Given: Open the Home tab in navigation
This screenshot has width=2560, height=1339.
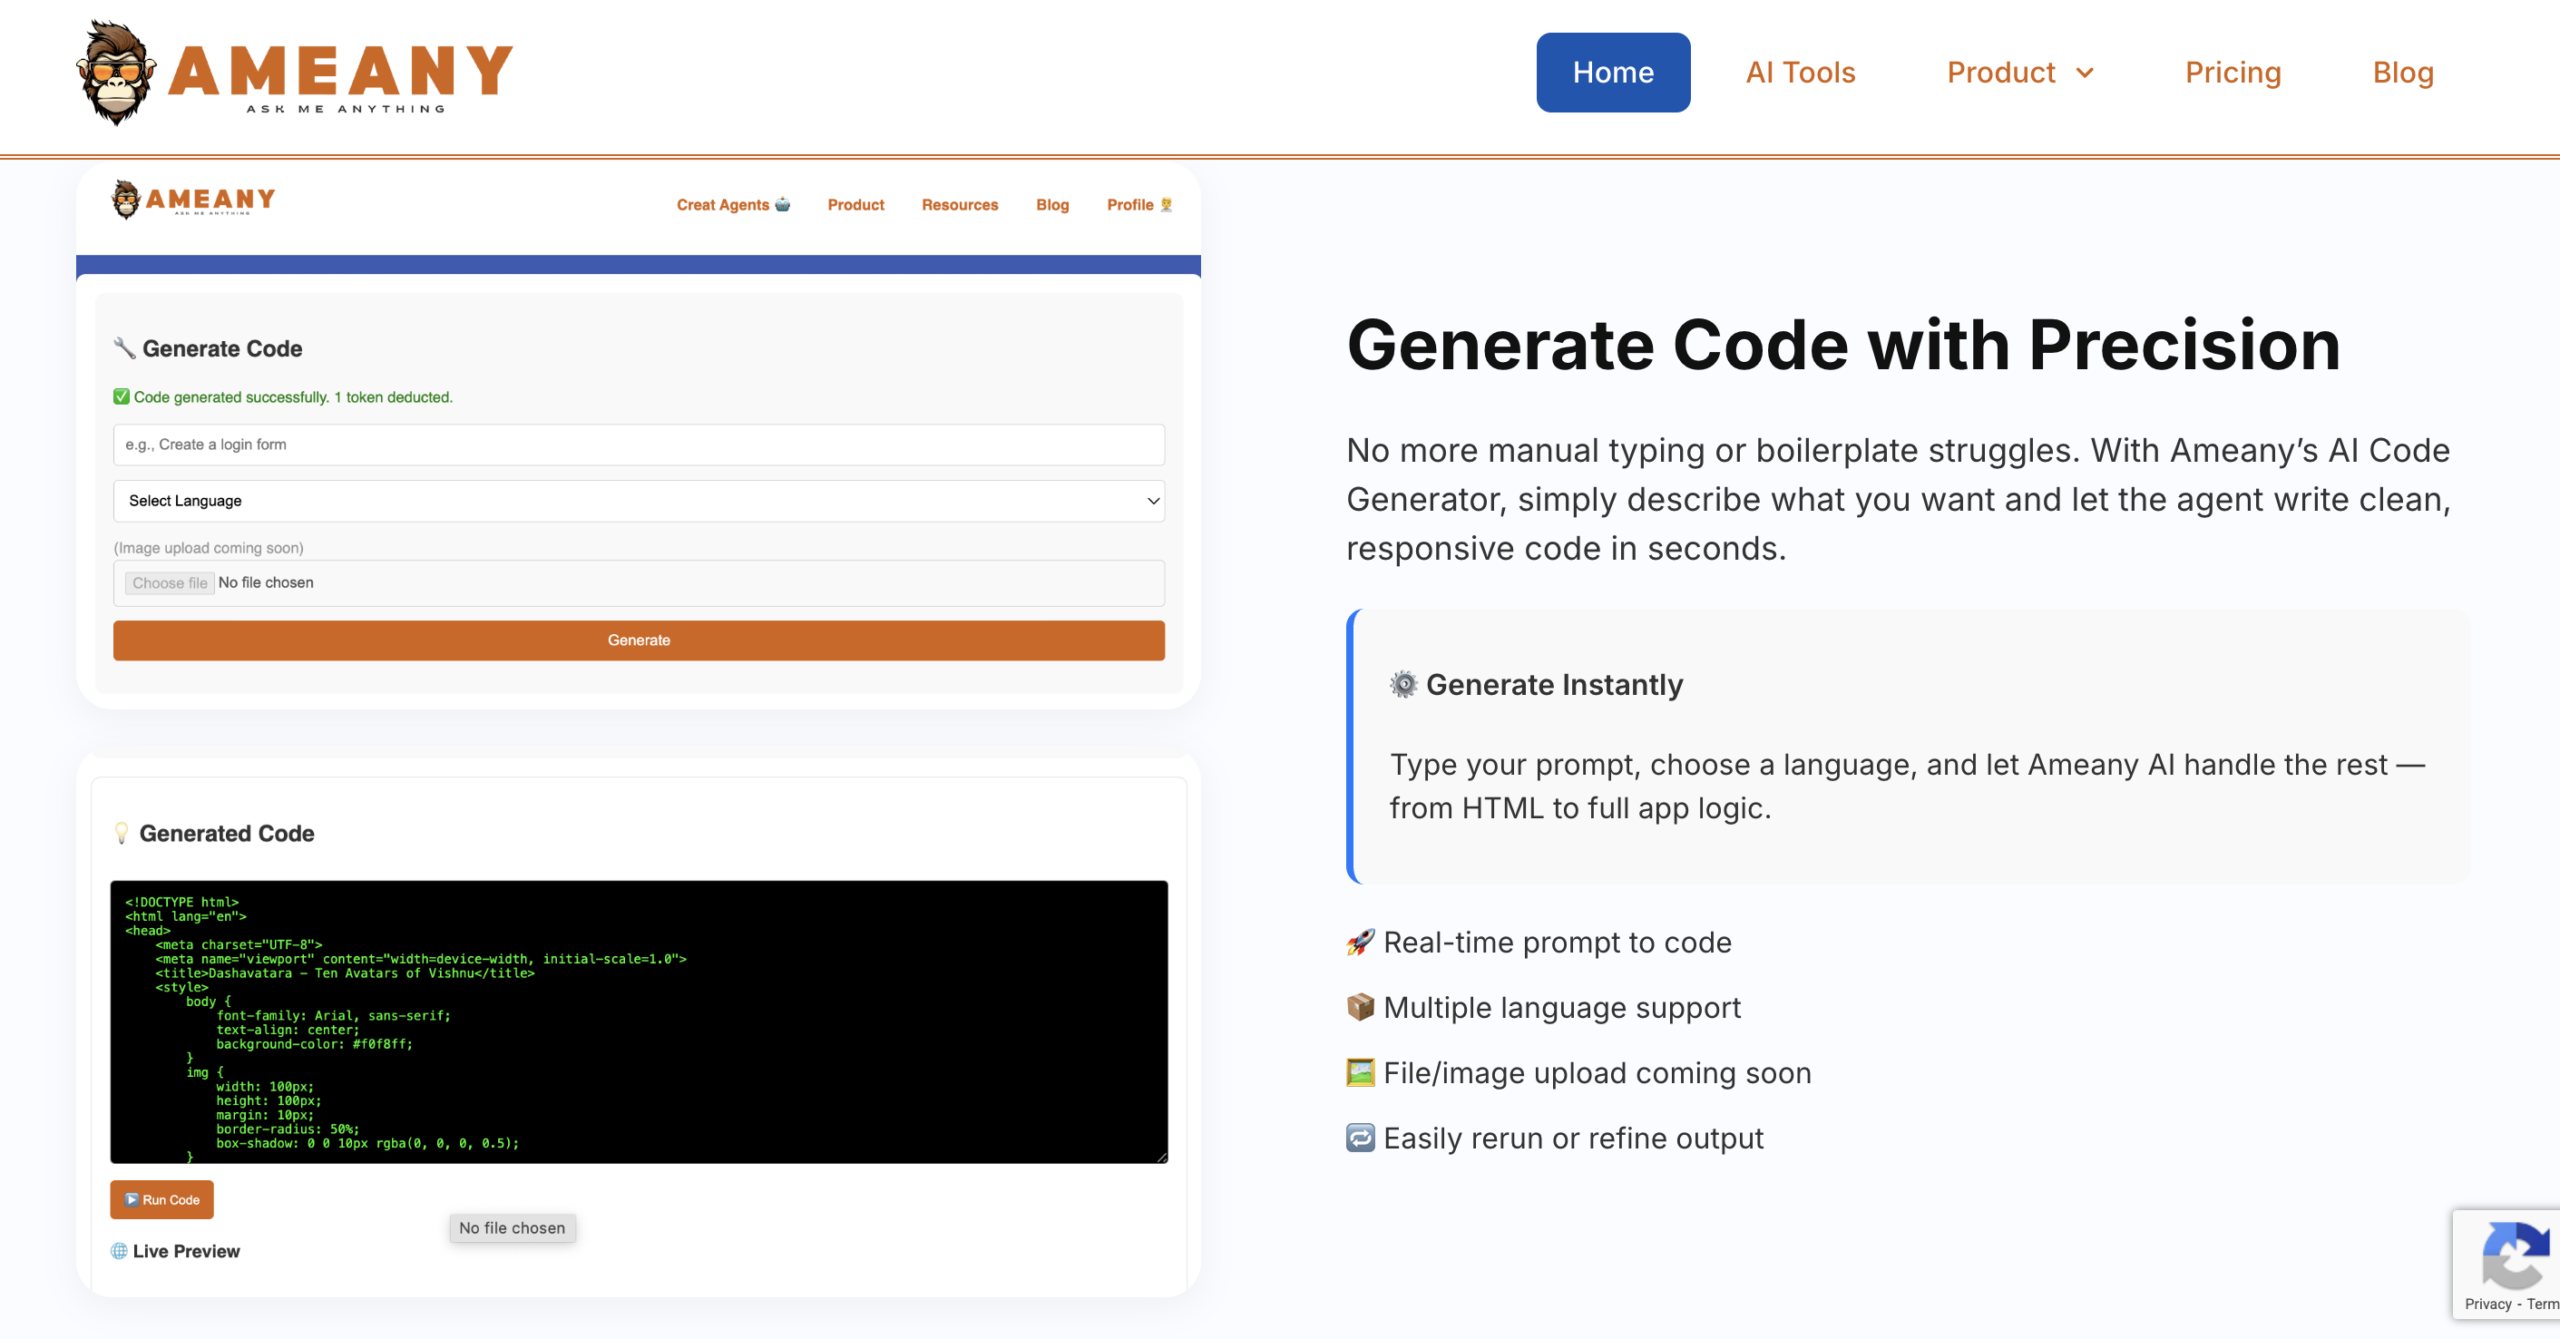Looking at the screenshot, I should pos(1612,73).
